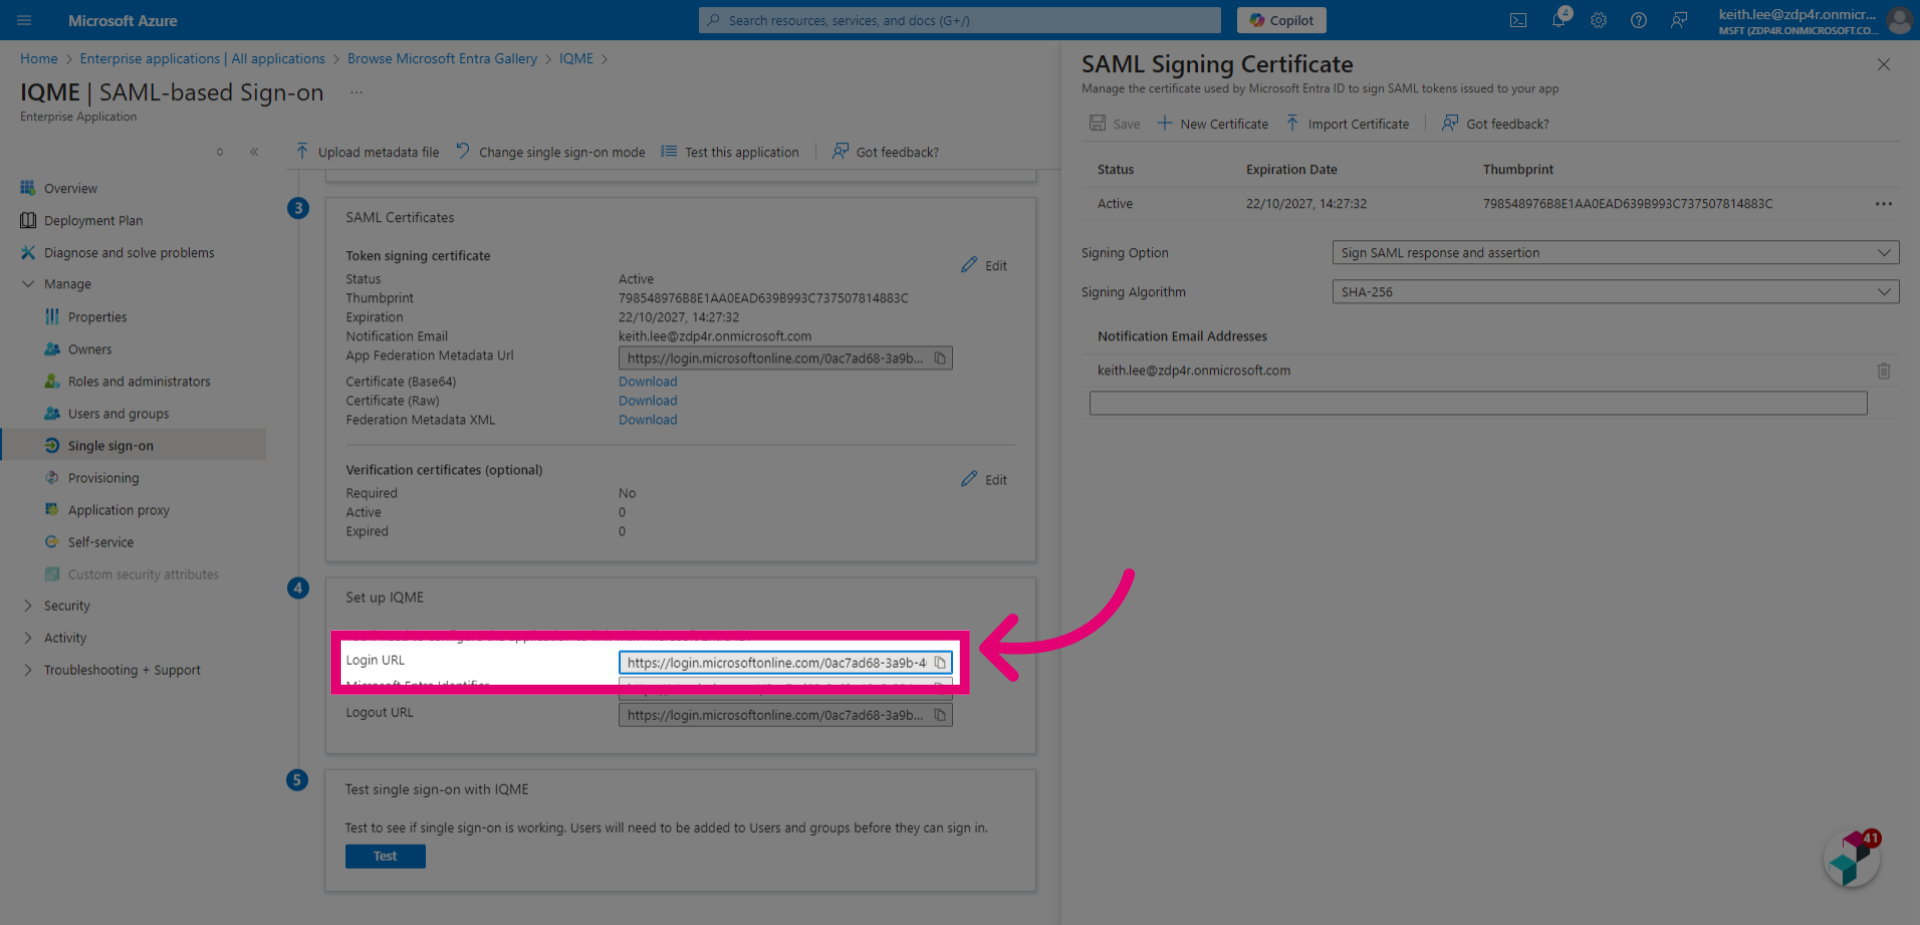Expand Troubleshooting + Support section

[28, 669]
